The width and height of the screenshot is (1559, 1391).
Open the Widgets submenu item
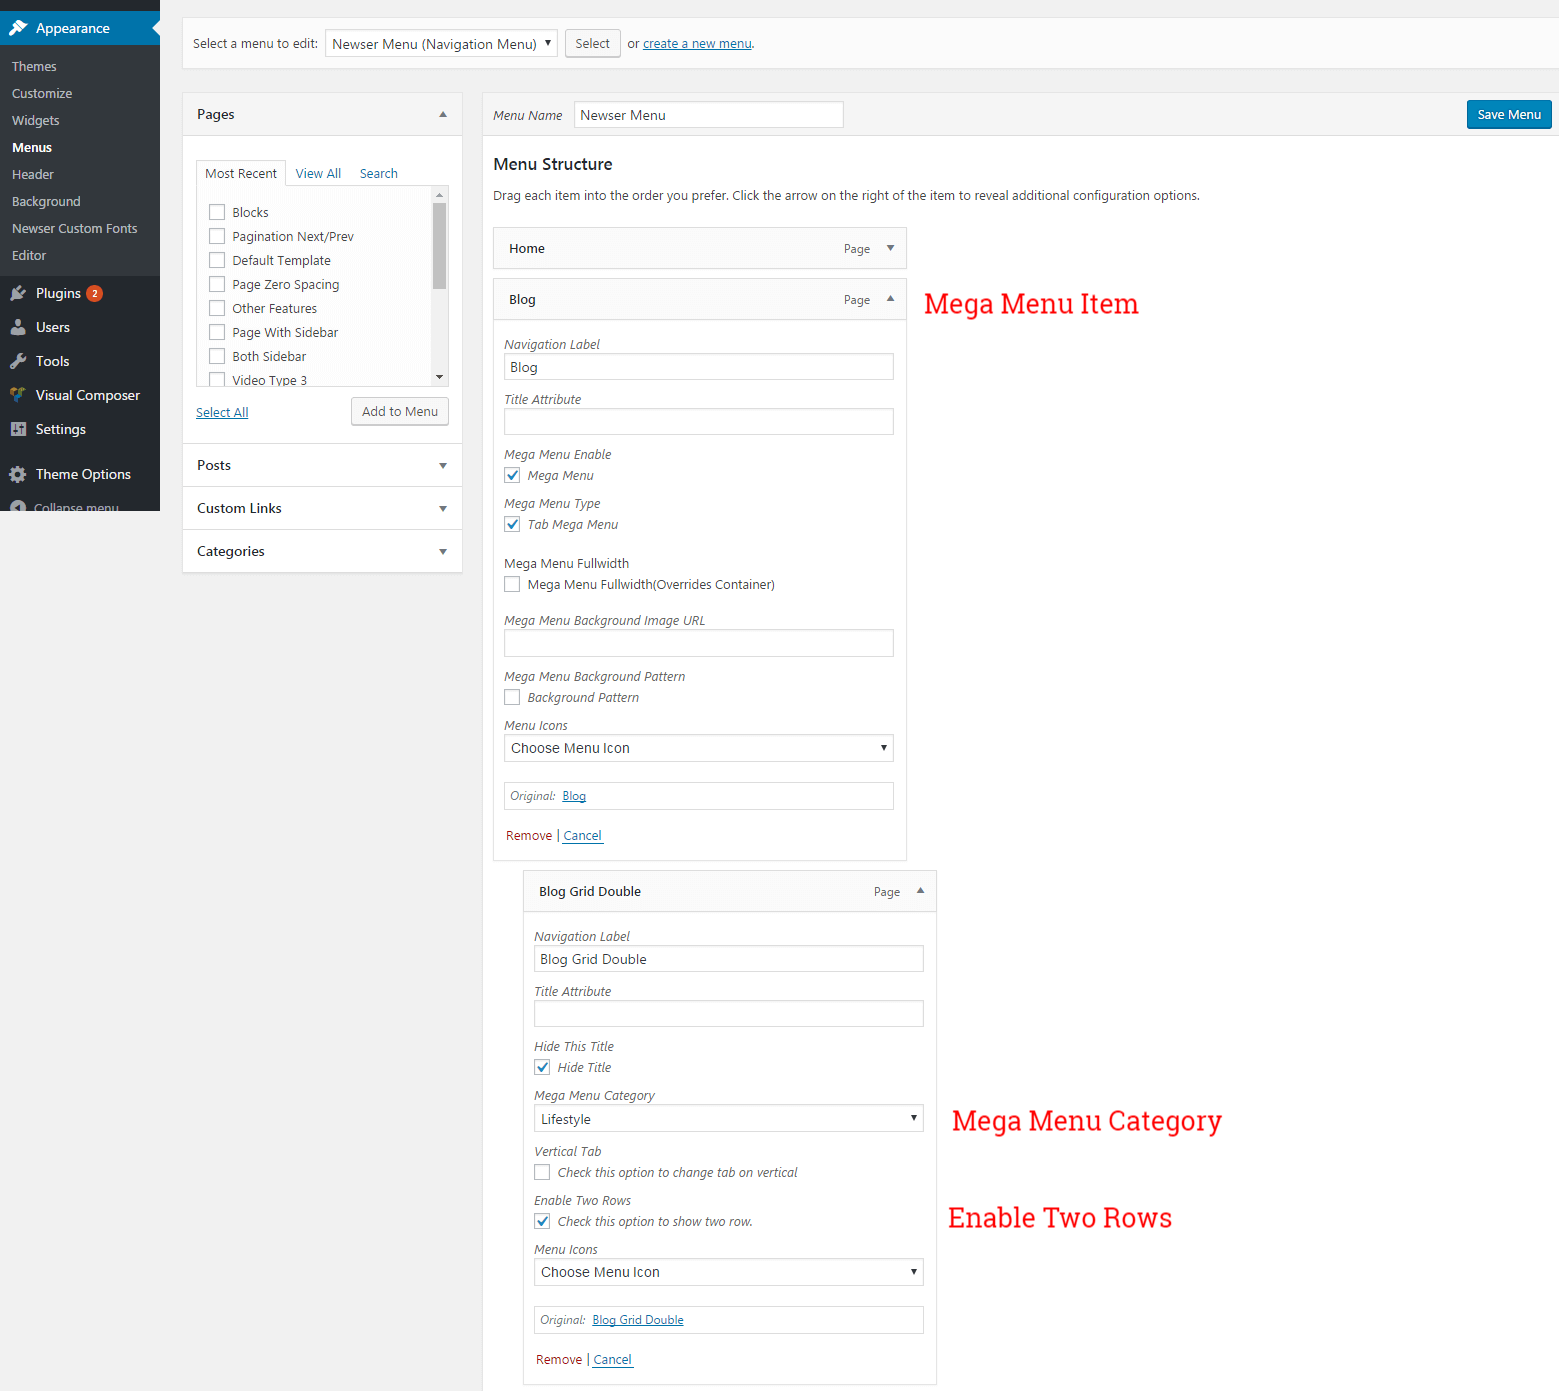coord(36,120)
